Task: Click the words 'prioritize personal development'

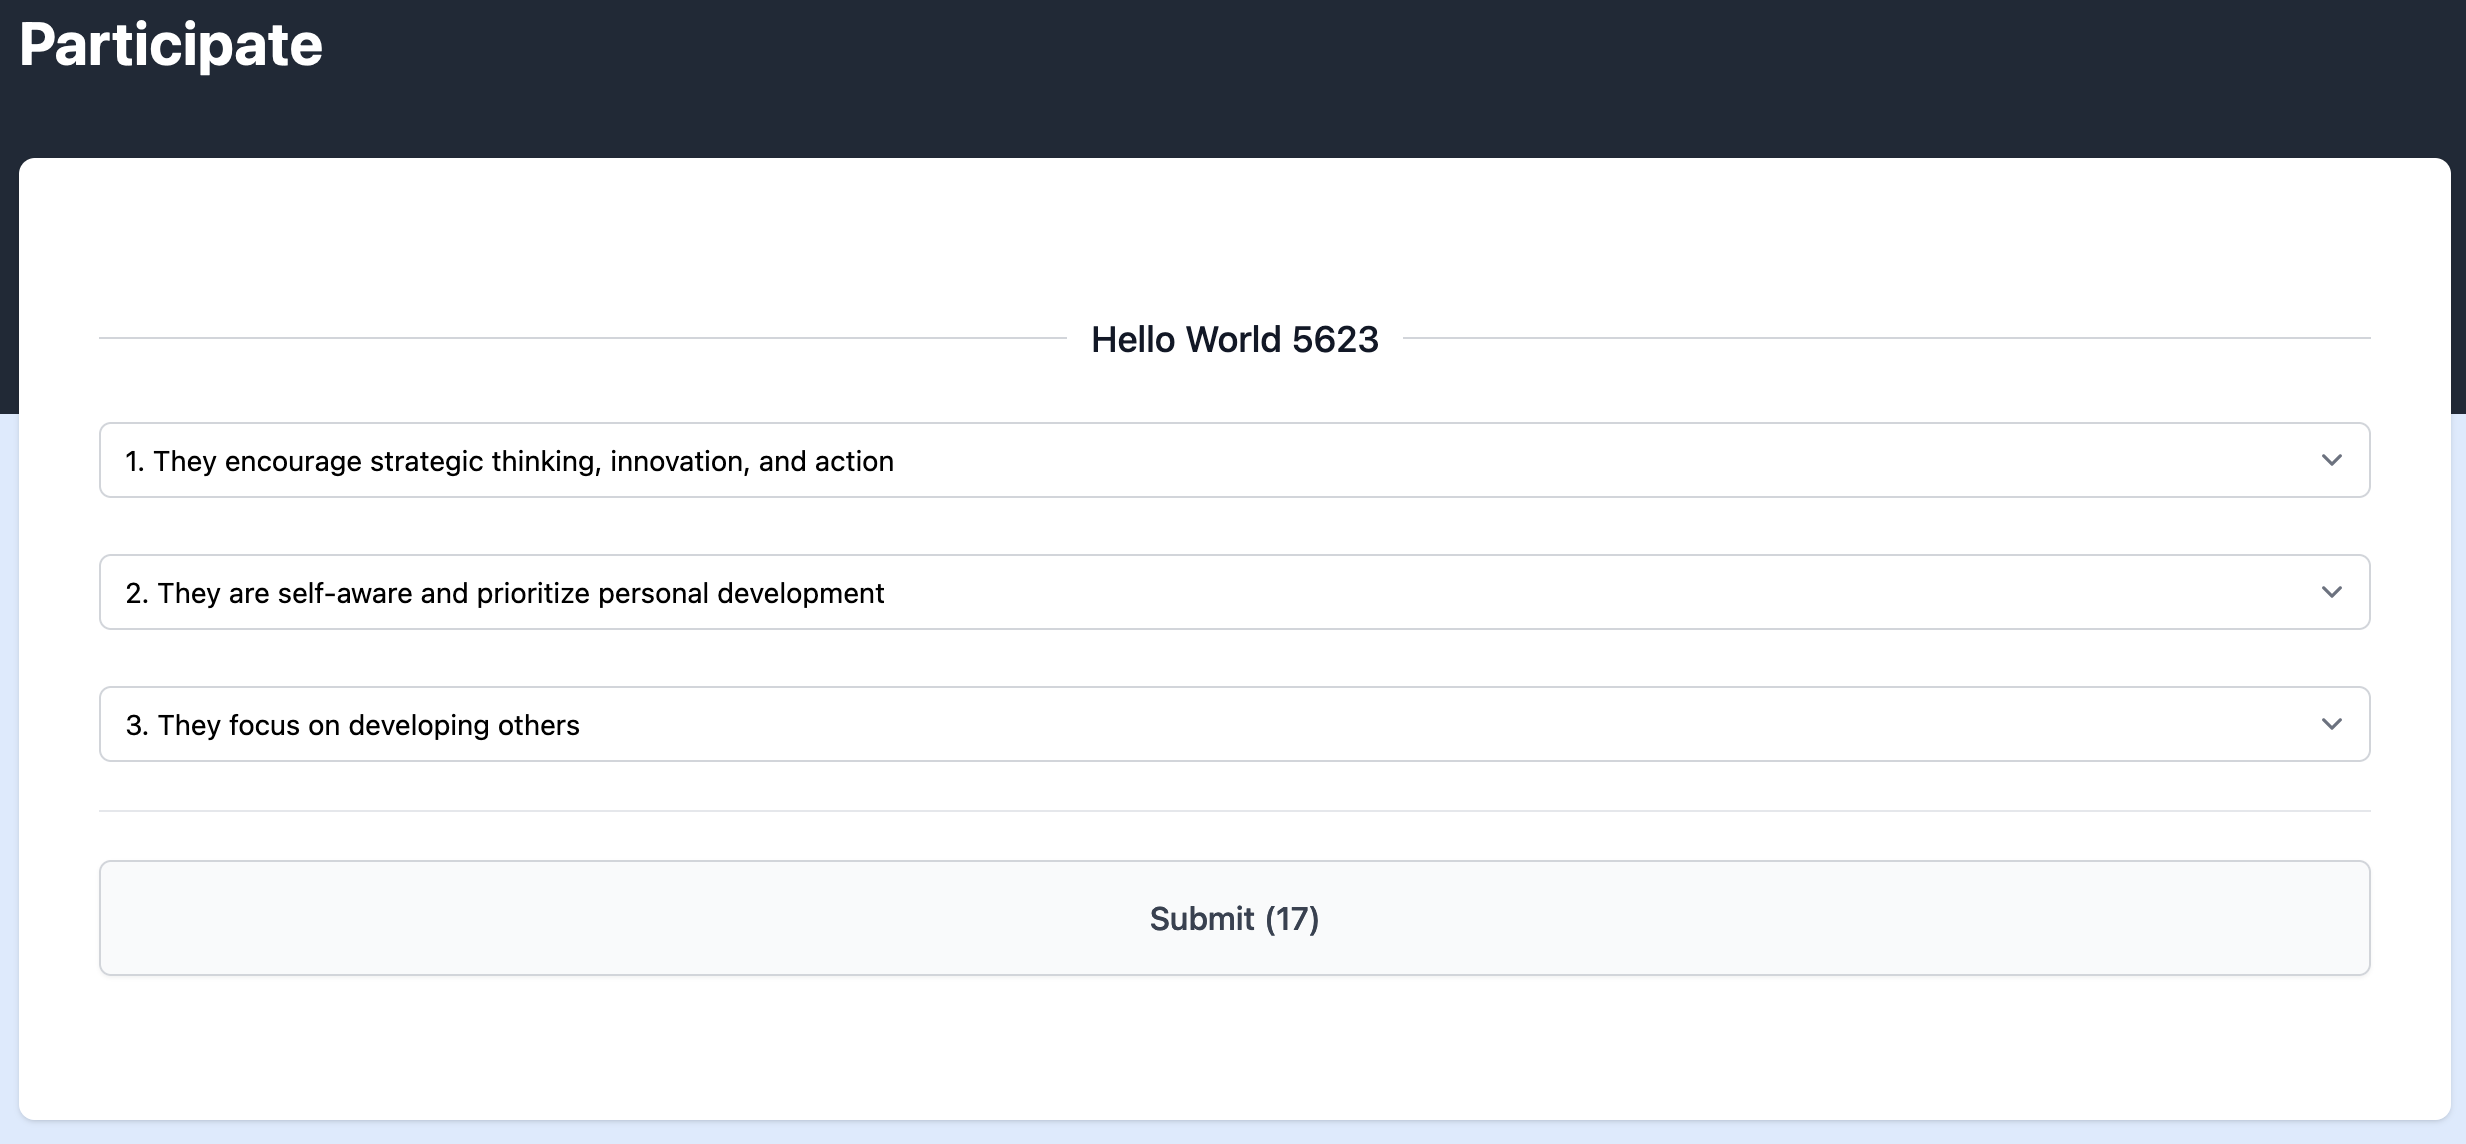Action: (680, 593)
